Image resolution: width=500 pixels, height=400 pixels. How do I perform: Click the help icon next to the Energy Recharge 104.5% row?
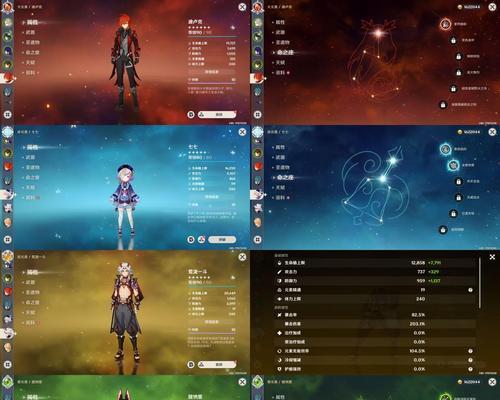coord(470,351)
